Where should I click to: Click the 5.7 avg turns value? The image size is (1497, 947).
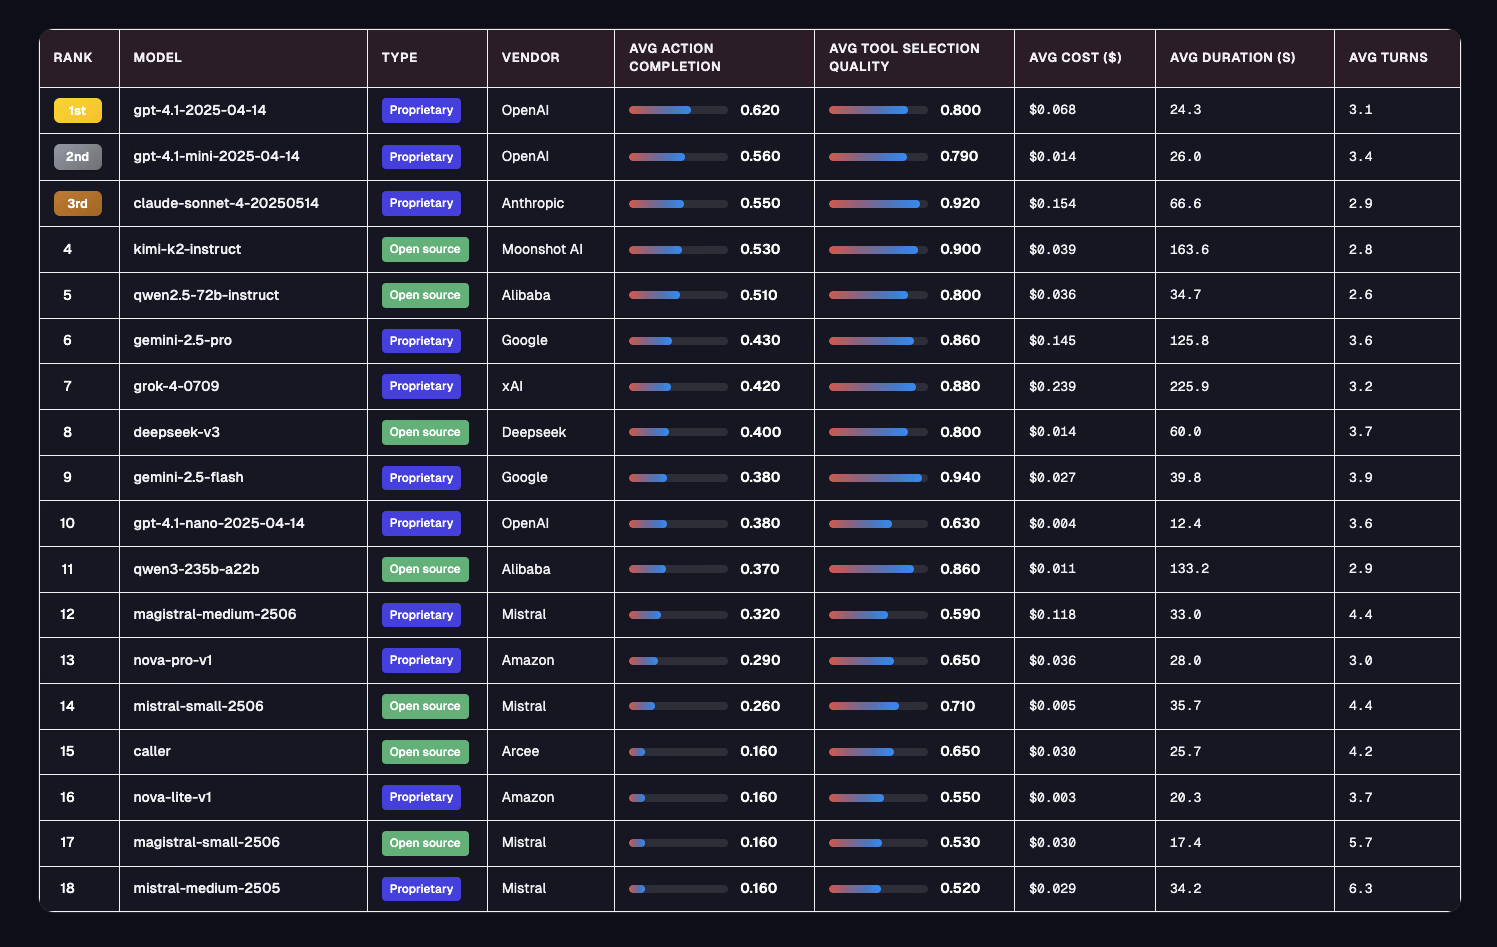(x=1360, y=843)
